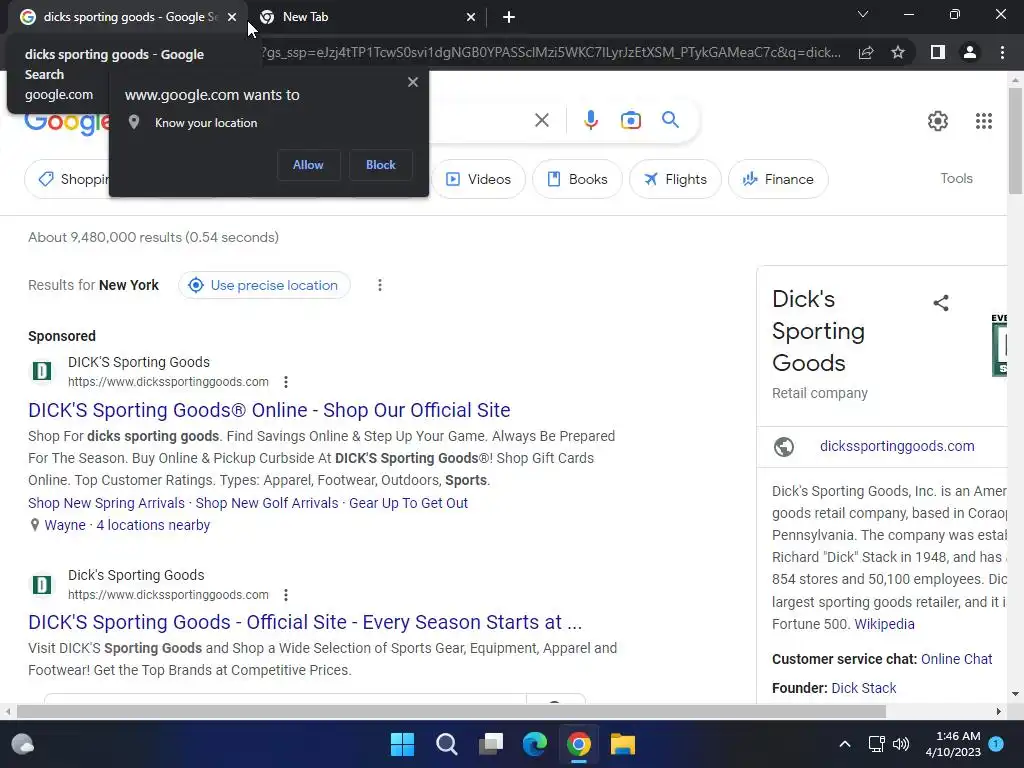Submit search with magnifier icon
1024x768 pixels.
[x=671, y=120]
